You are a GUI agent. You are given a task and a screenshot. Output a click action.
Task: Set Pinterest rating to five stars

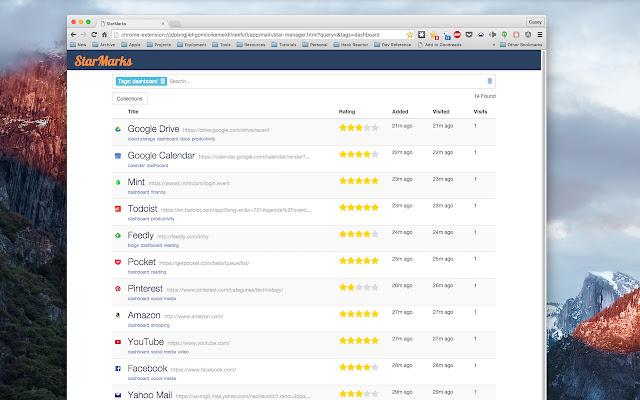[x=375, y=287]
